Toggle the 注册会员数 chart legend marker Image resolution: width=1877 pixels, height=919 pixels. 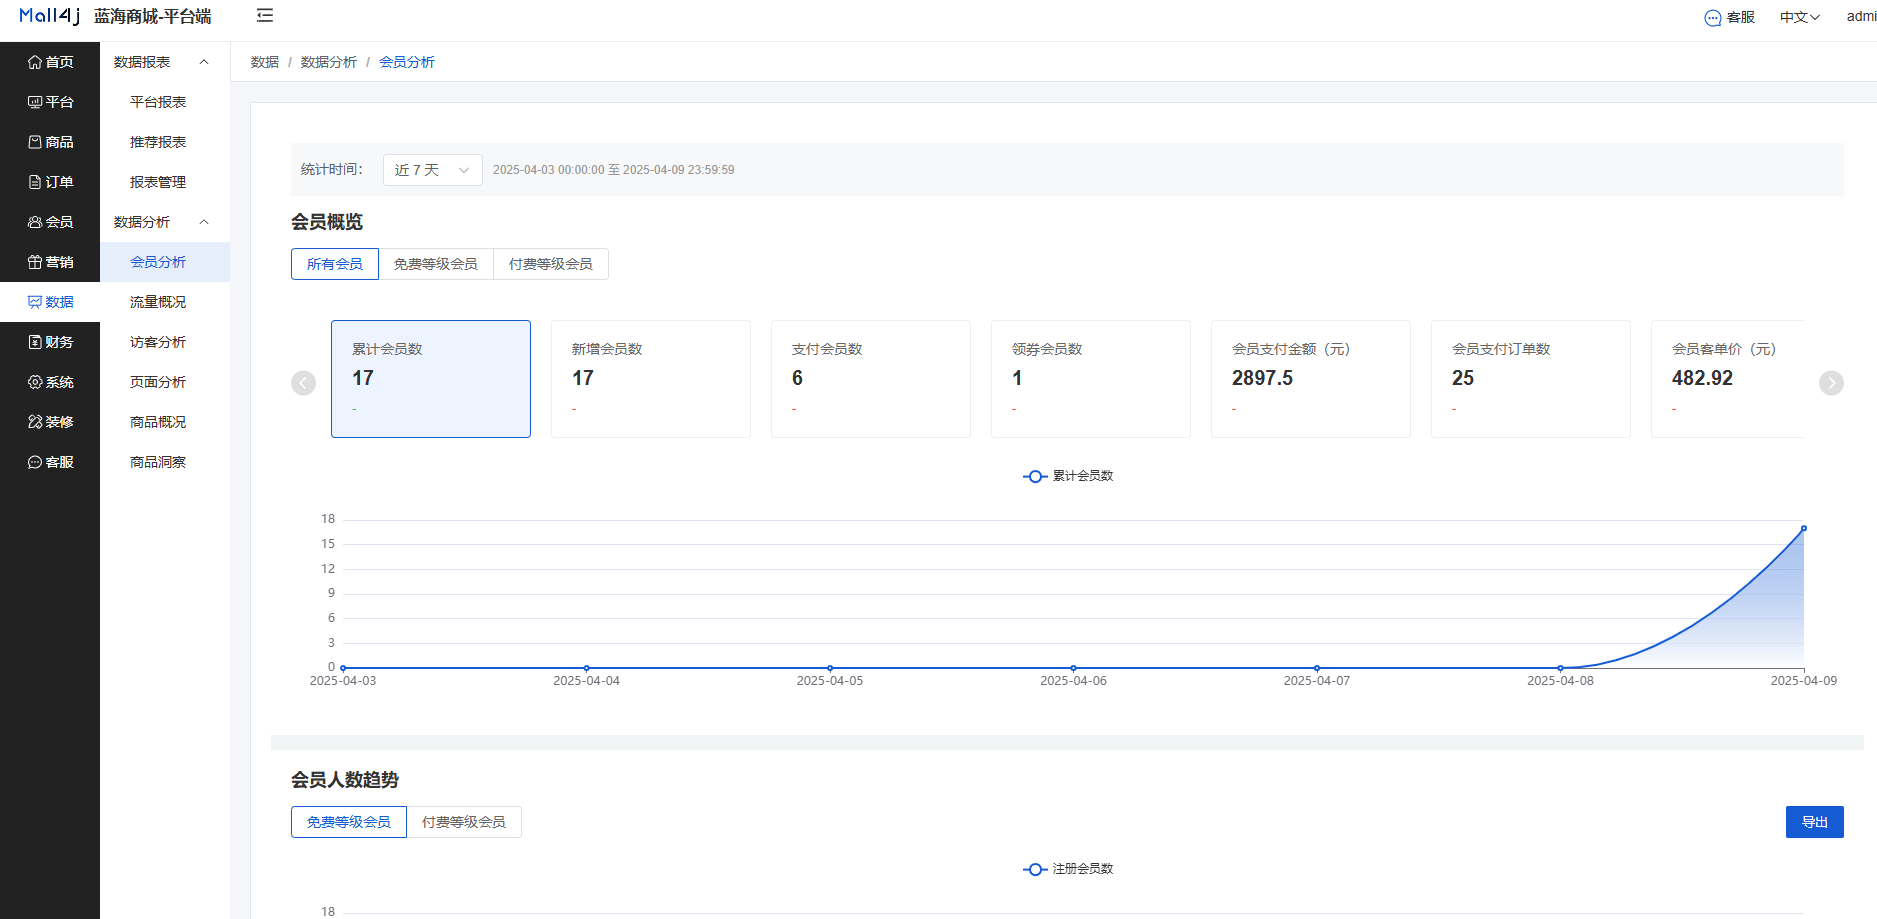1035,869
